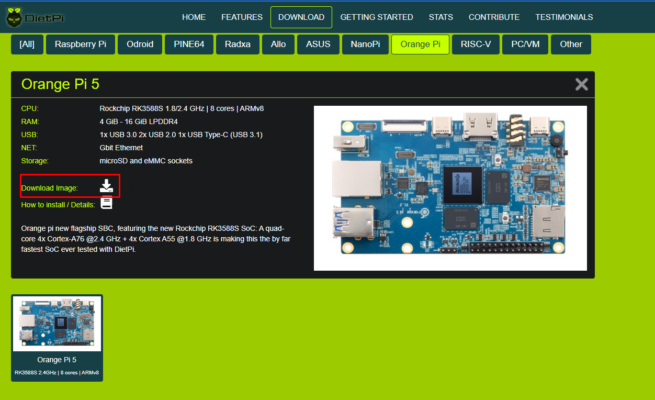Open the GETTING STARTED page

tap(376, 17)
